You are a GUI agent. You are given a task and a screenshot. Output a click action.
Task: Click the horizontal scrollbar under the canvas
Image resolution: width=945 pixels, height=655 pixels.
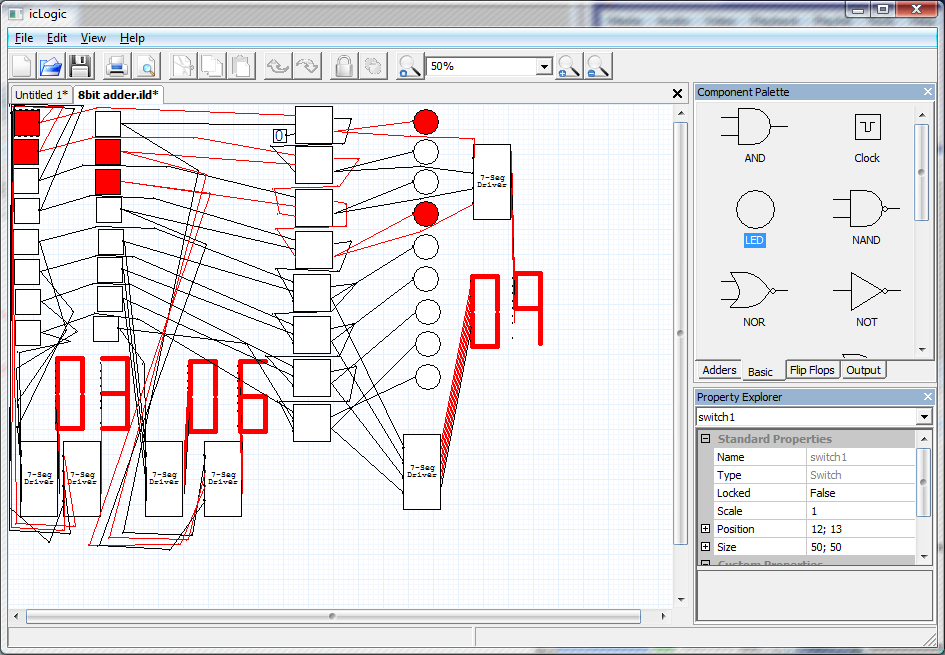click(x=332, y=616)
